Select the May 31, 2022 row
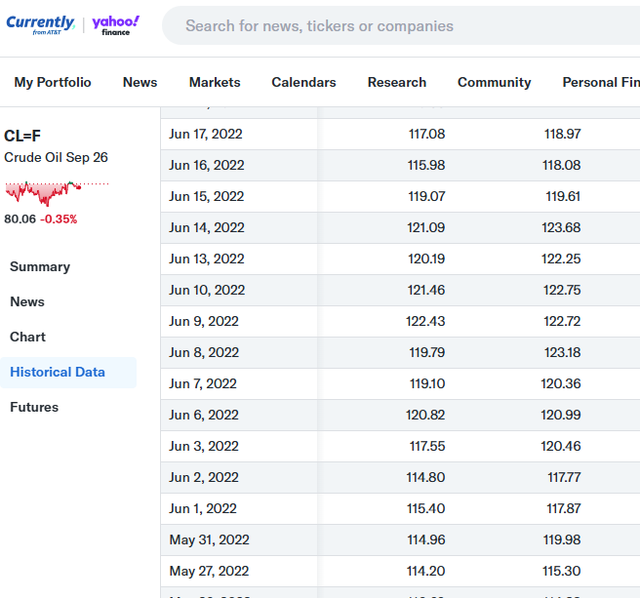 (400, 540)
